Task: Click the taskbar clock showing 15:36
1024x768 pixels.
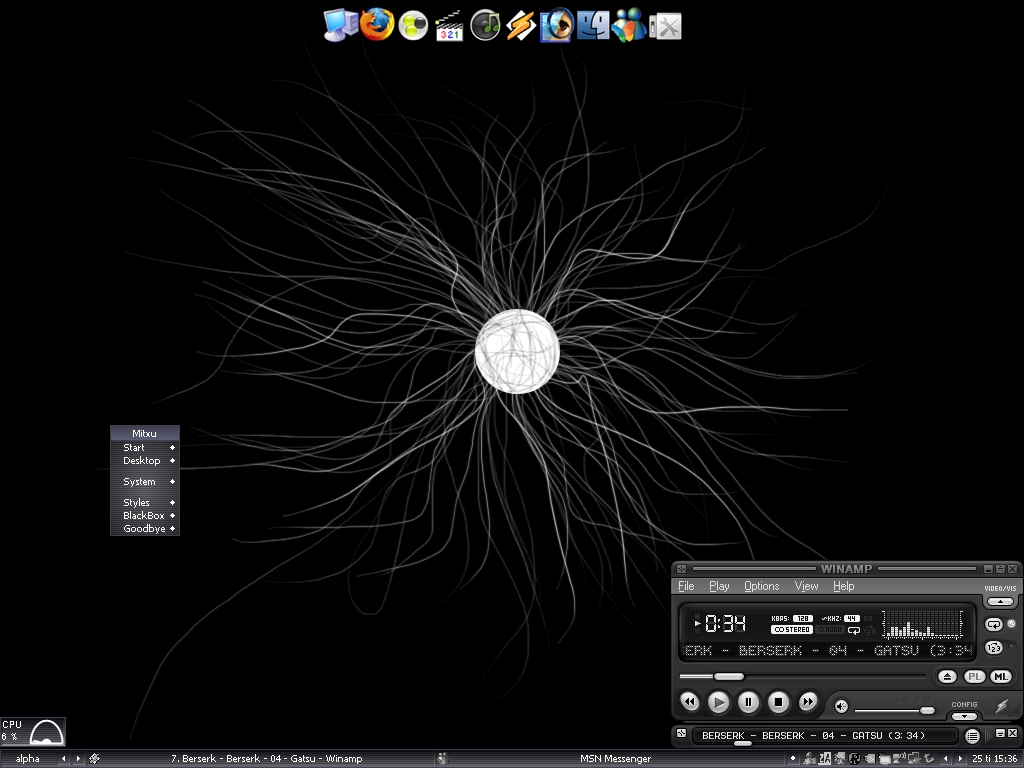Action: point(994,758)
